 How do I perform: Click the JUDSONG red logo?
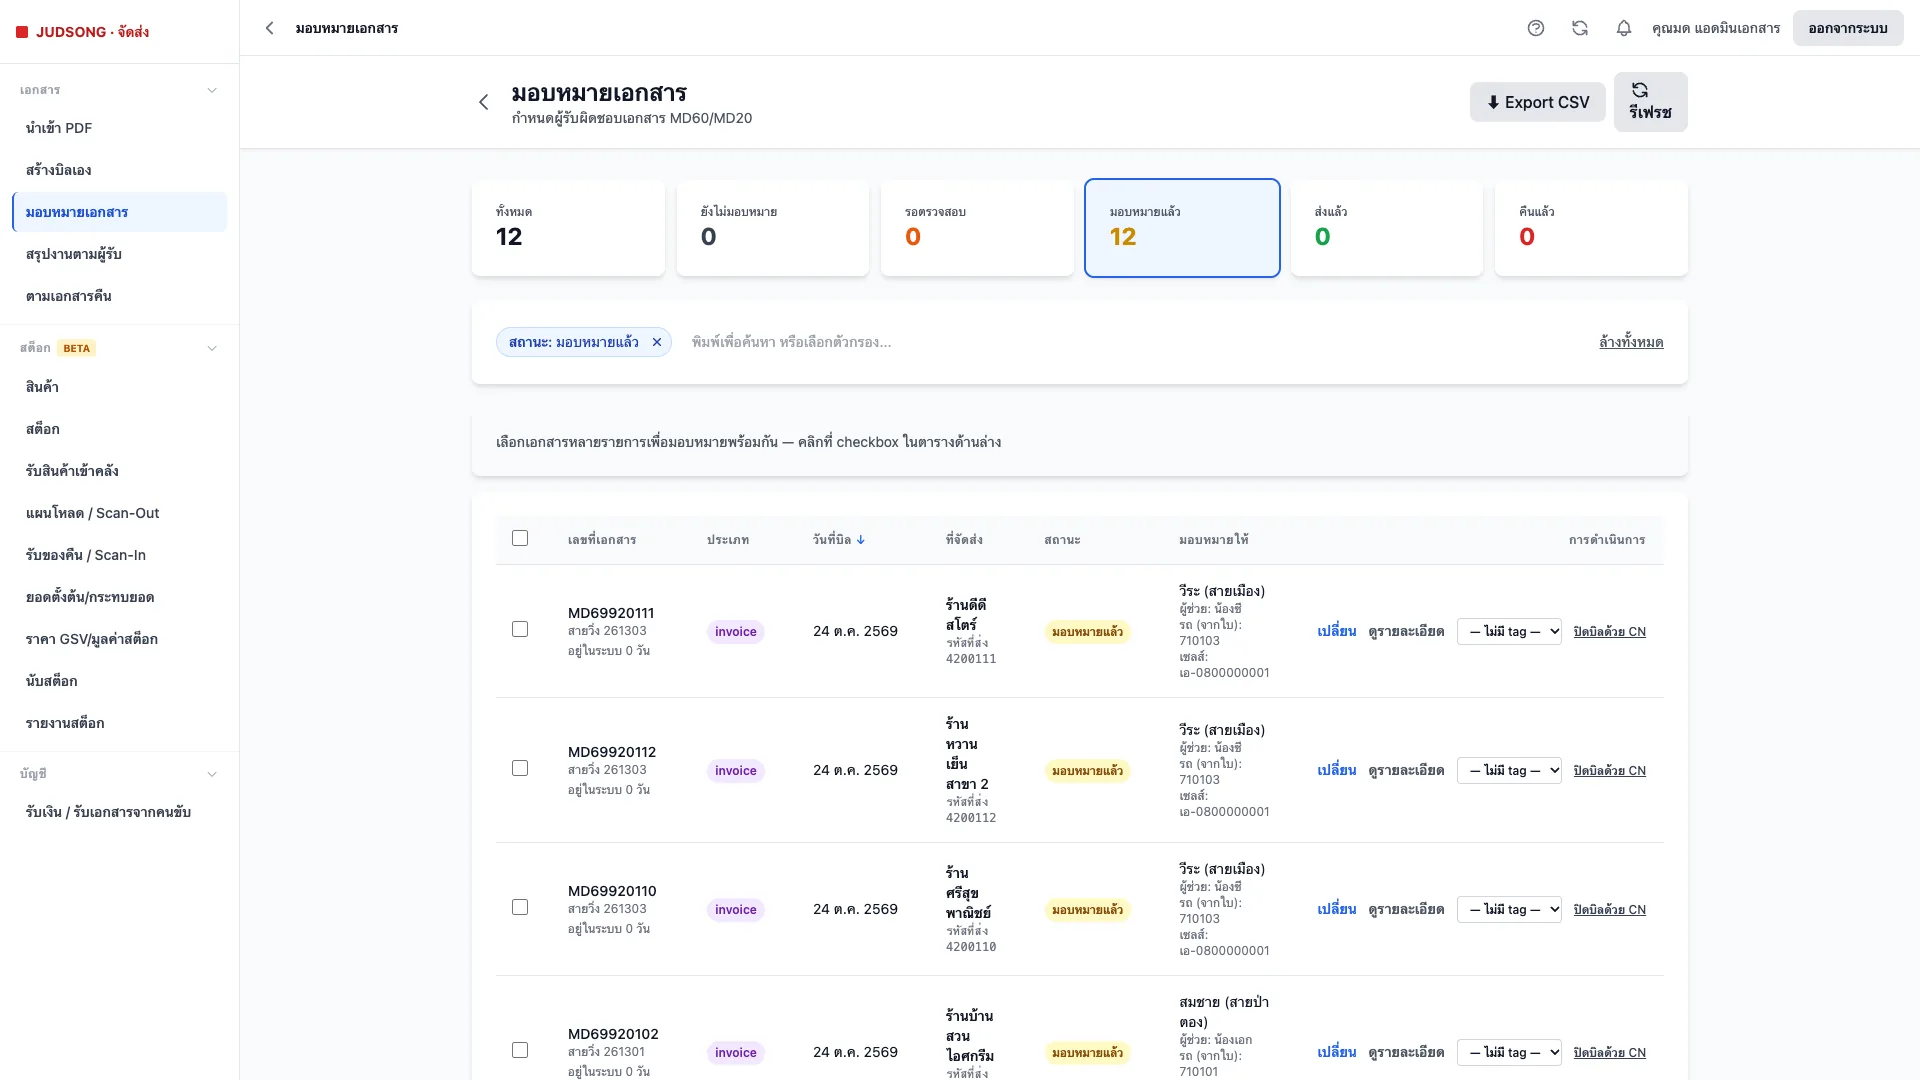click(22, 32)
